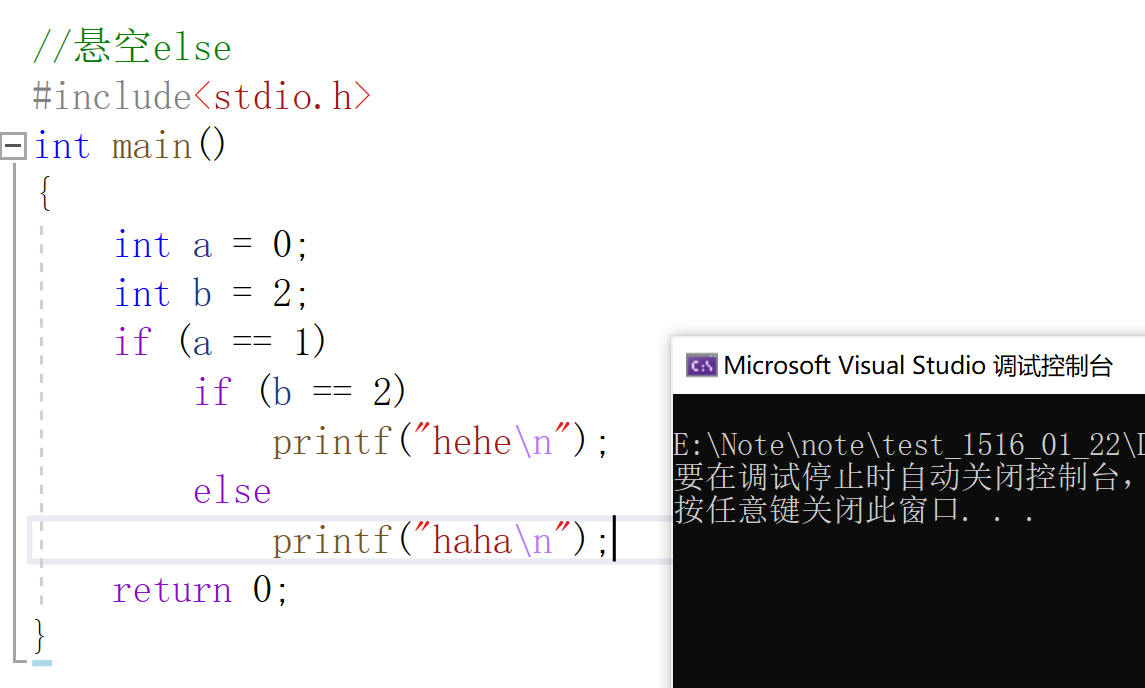Click the int a = 0; declaration
The image size is (1145, 688).
tap(210, 243)
